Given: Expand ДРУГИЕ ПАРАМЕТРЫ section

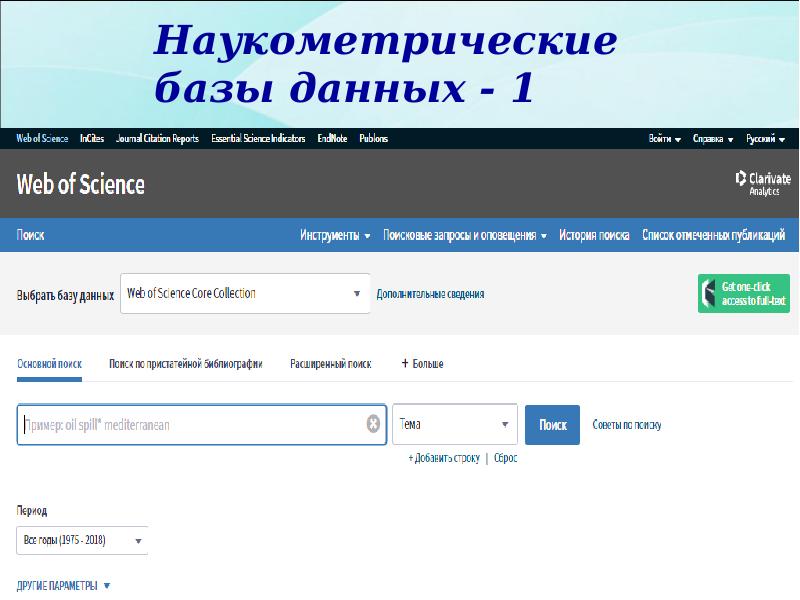Looking at the screenshot, I should (x=63, y=586).
